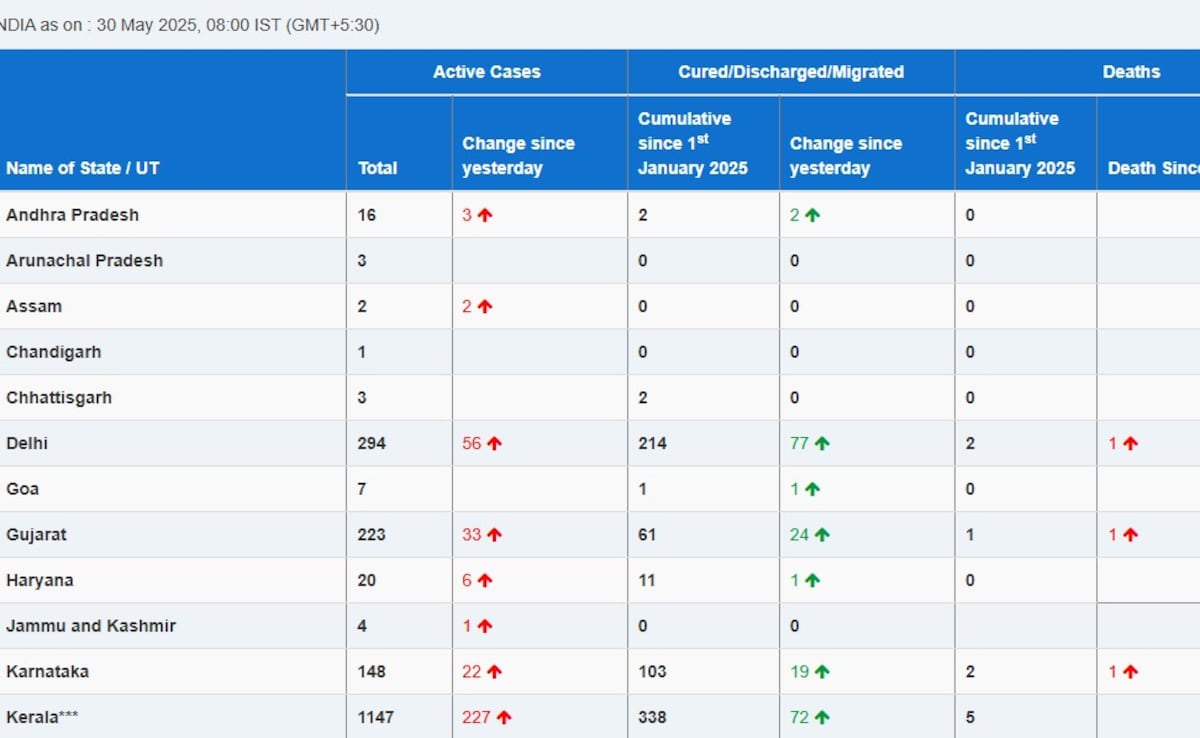Image resolution: width=1200 pixels, height=738 pixels.
Task: Select the Kerala*** state name
Action: click(42, 717)
